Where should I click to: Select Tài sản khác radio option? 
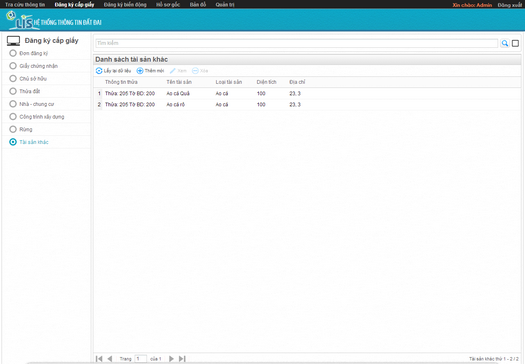click(x=13, y=142)
